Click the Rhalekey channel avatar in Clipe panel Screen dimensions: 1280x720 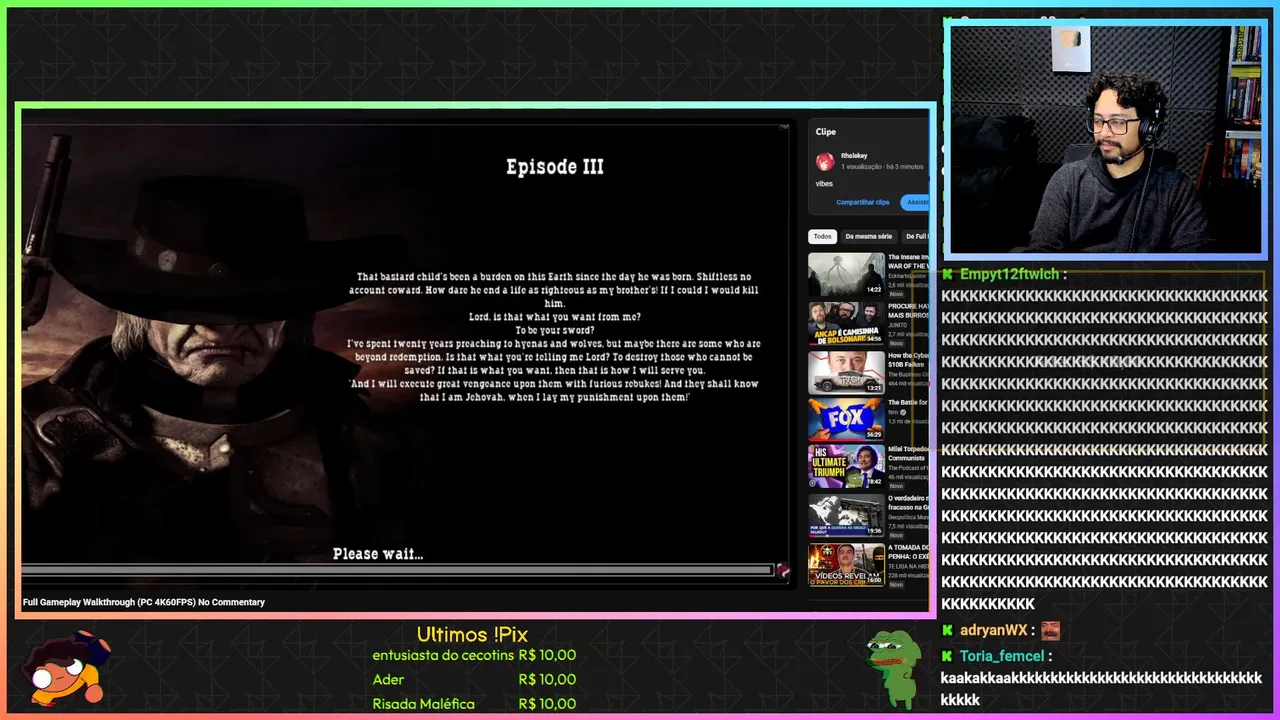825,161
